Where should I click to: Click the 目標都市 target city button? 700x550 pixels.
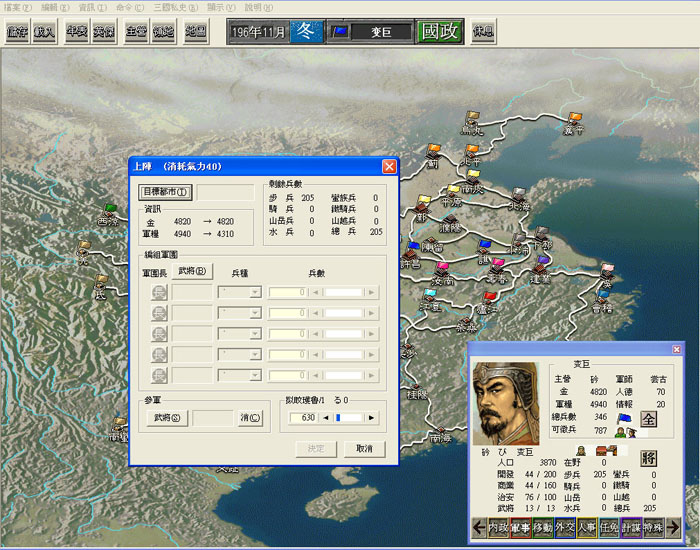click(164, 192)
